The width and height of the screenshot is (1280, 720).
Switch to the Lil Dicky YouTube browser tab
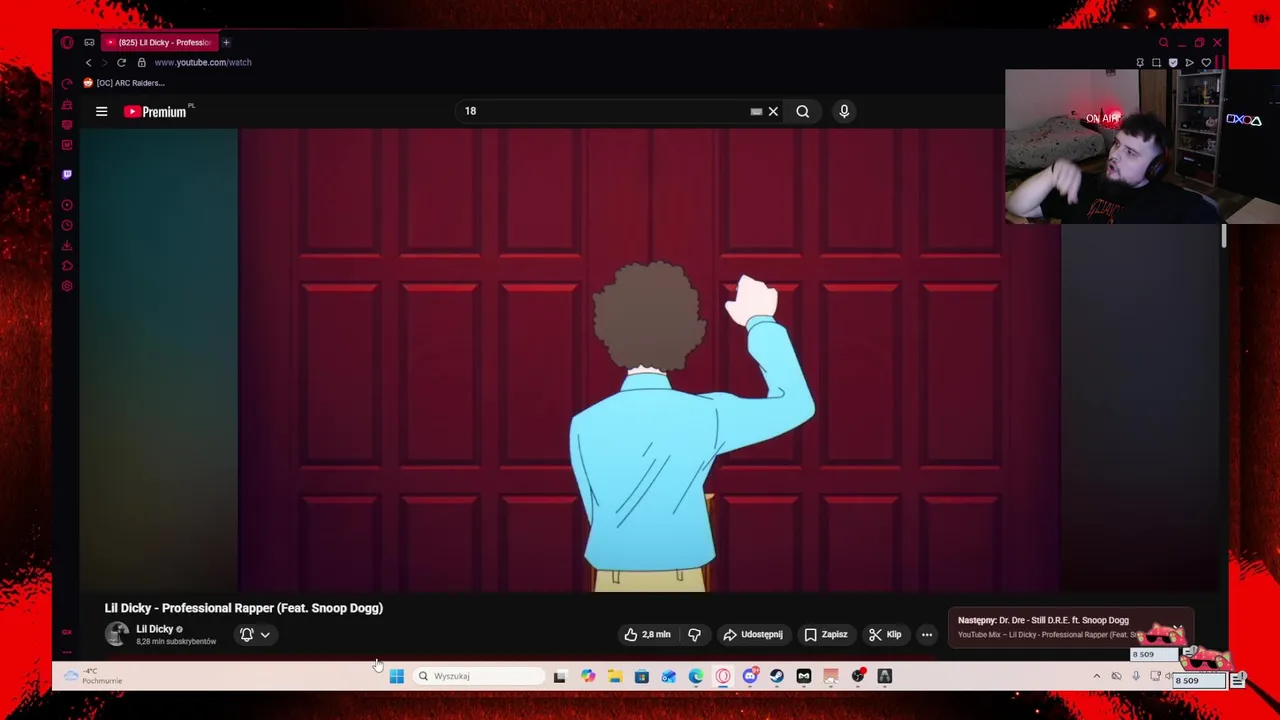click(x=160, y=42)
